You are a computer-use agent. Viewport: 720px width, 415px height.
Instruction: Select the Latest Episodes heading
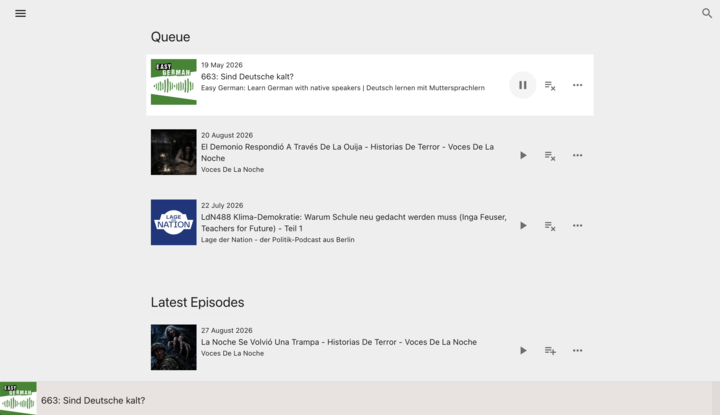tap(197, 302)
